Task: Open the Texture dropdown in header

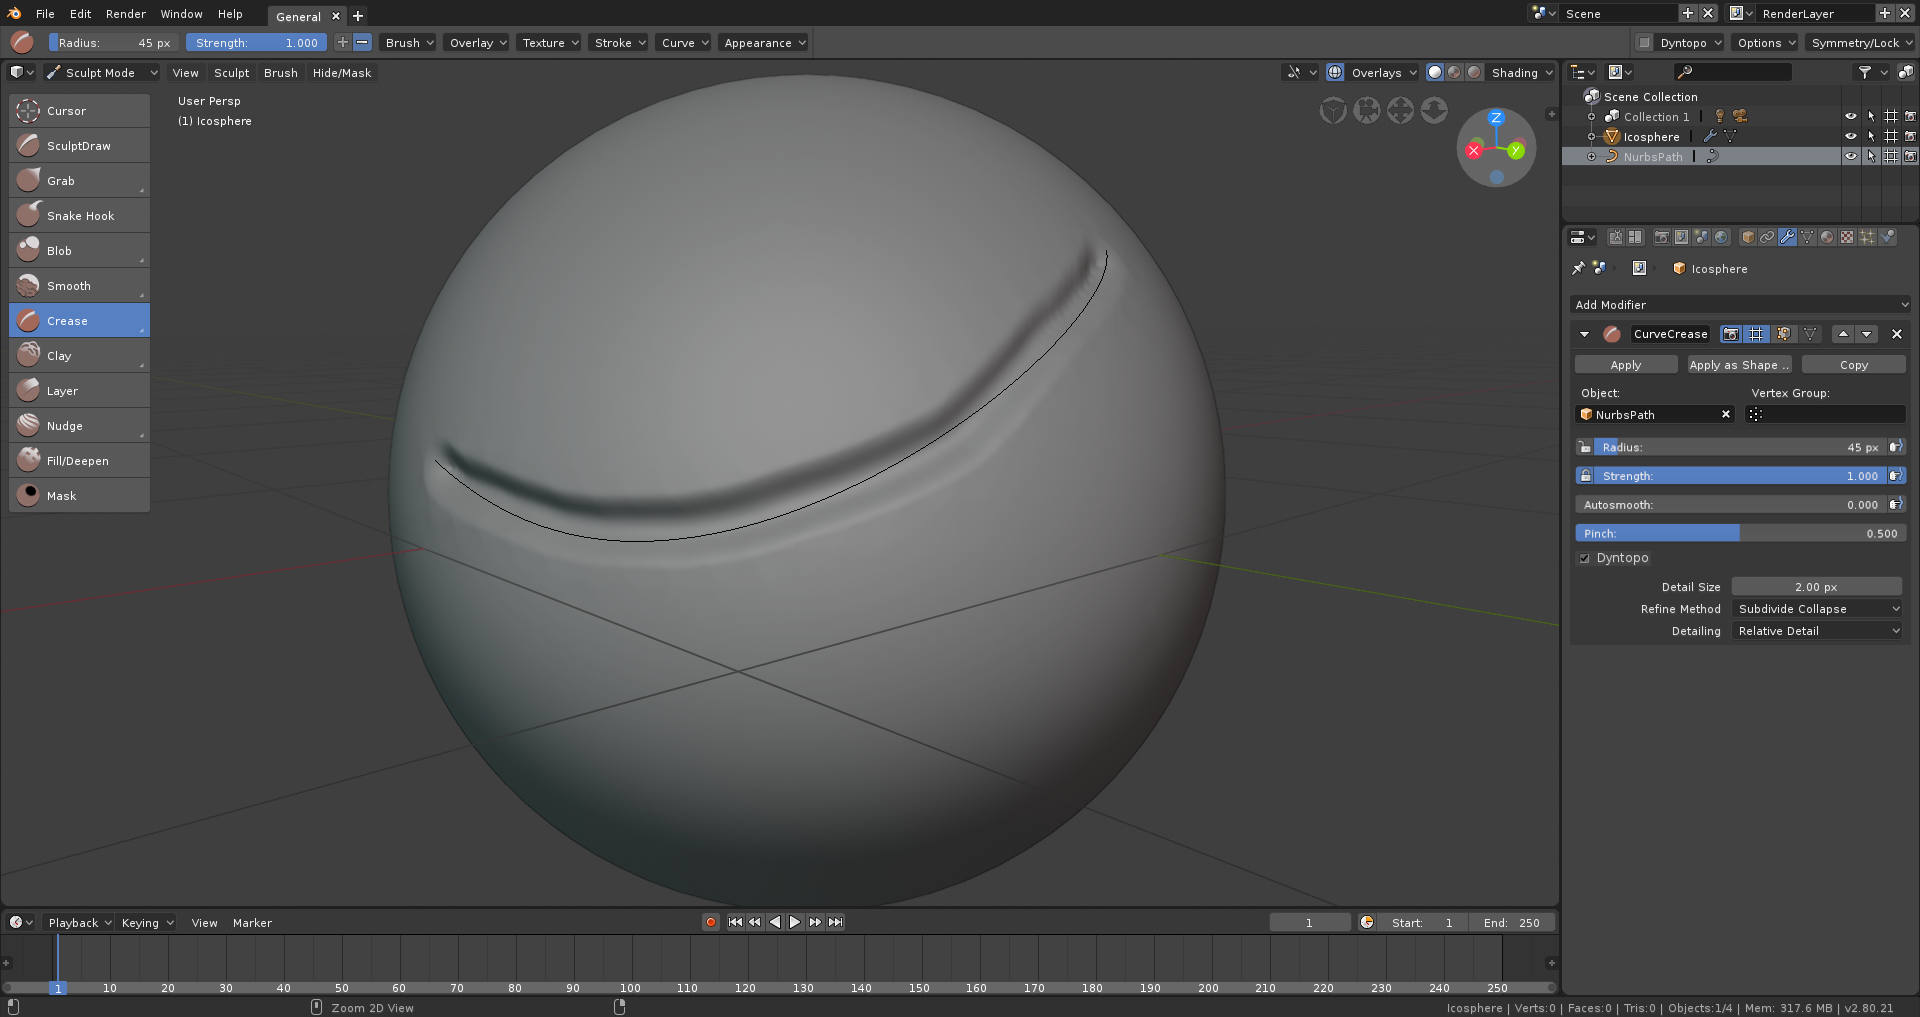Action: pyautogui.click(x=549, y=43)
